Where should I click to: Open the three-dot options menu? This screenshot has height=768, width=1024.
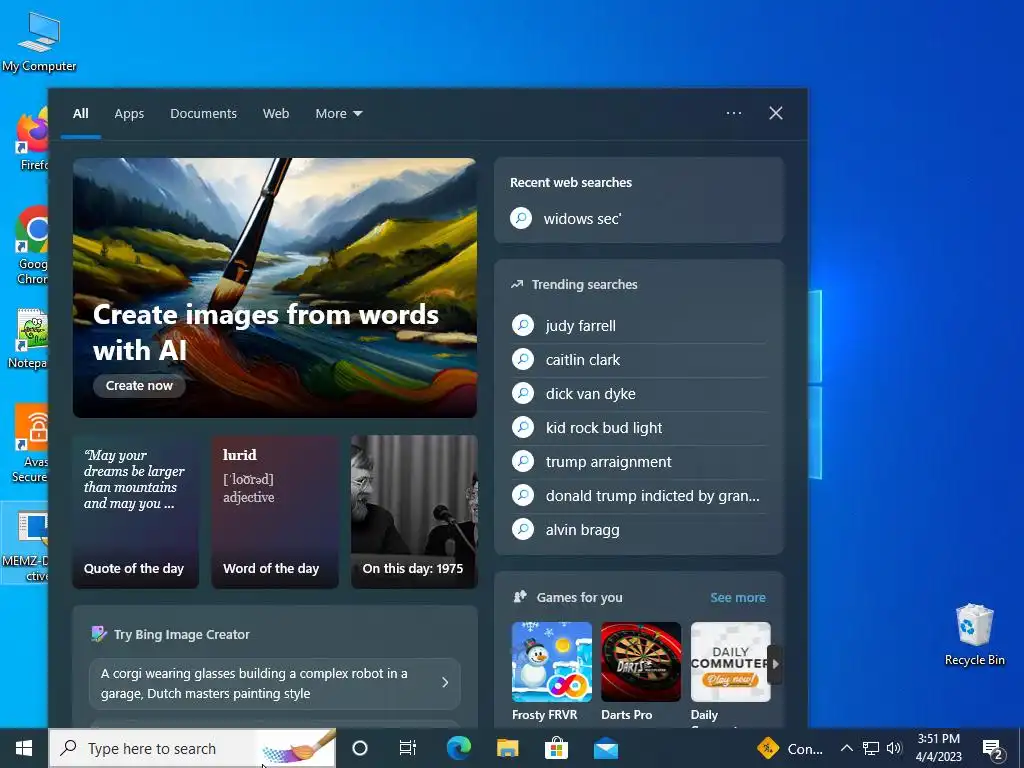[x=733, y=113]
